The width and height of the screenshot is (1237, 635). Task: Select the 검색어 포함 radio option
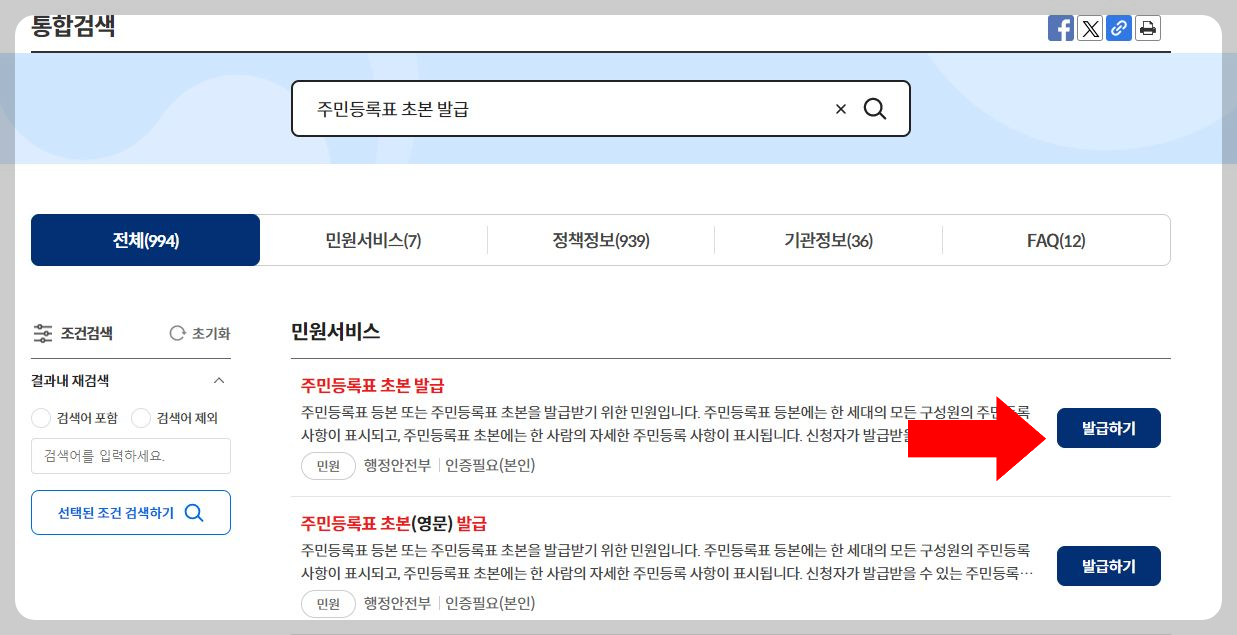point(41,418)
